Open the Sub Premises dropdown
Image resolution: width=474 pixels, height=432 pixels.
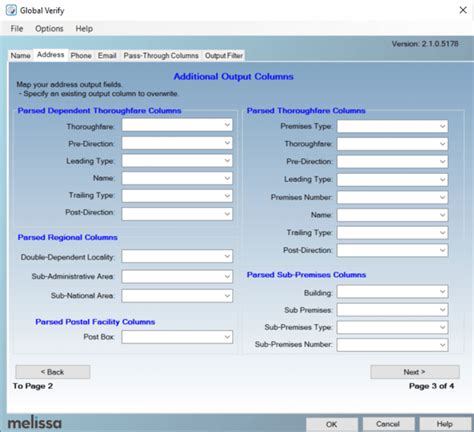click(x=392, y=310)
